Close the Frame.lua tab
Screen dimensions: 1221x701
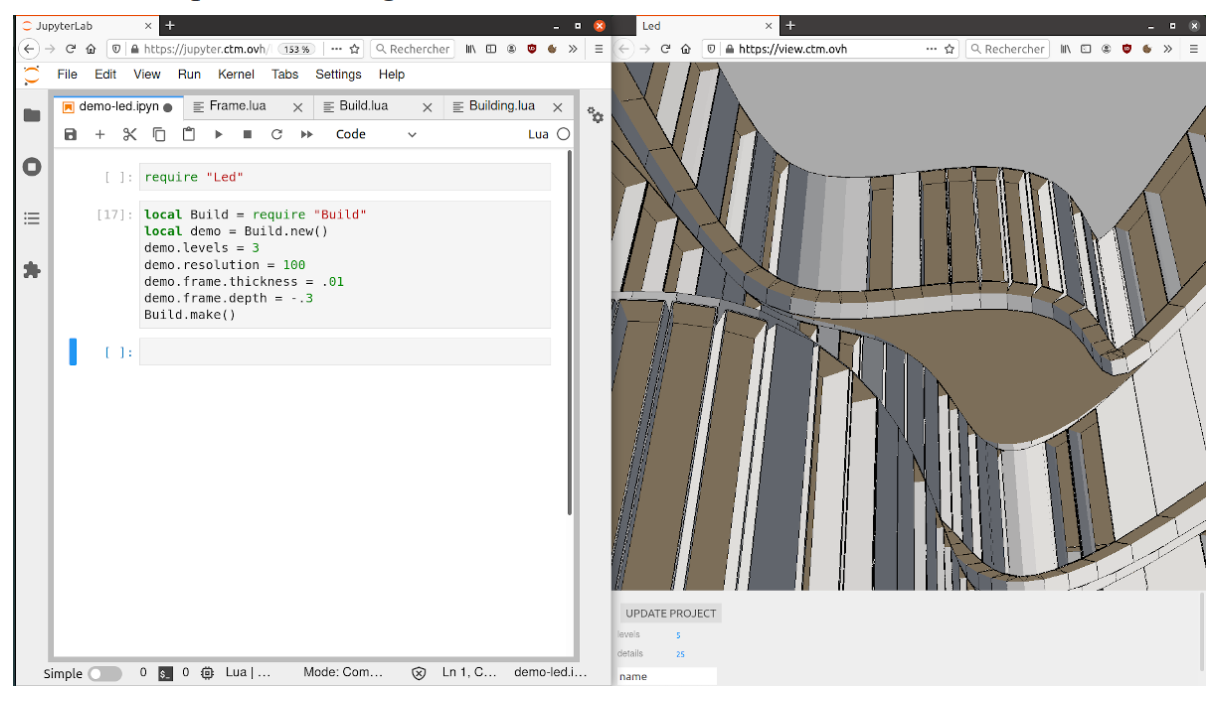pyautogui.click(x=297, y=107)
